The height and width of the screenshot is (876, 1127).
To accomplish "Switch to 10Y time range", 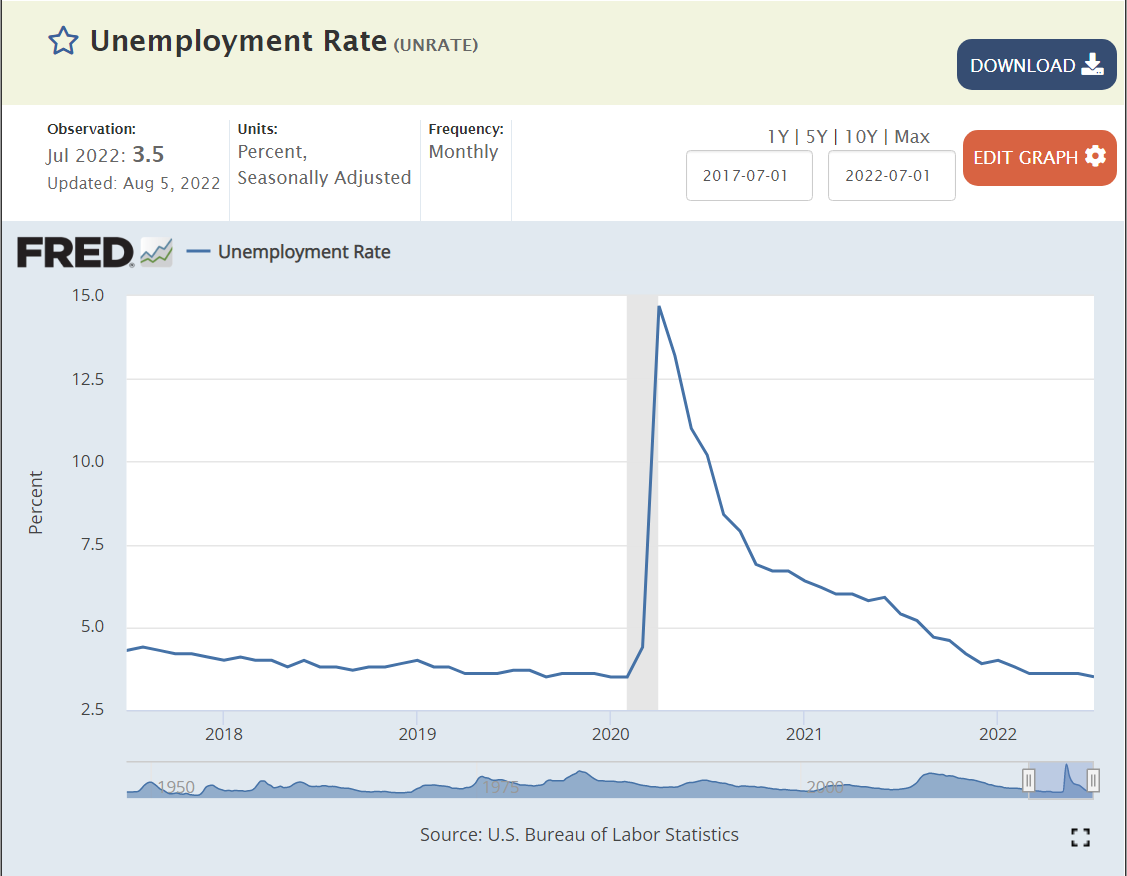I will (x=862, y=137).
